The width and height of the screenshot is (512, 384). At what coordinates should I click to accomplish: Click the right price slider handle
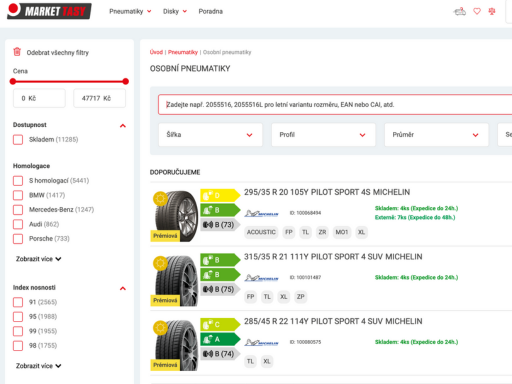point(126,81)
